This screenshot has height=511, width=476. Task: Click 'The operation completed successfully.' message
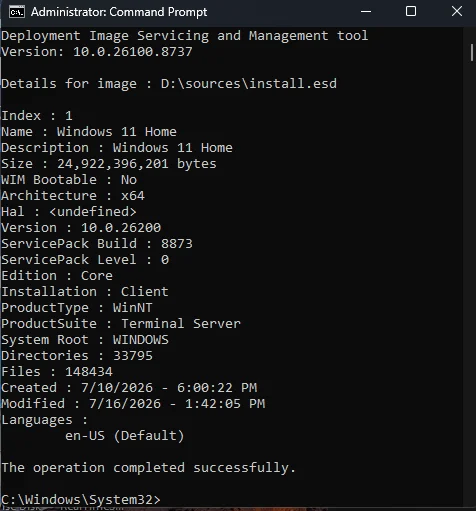point(149,468)
